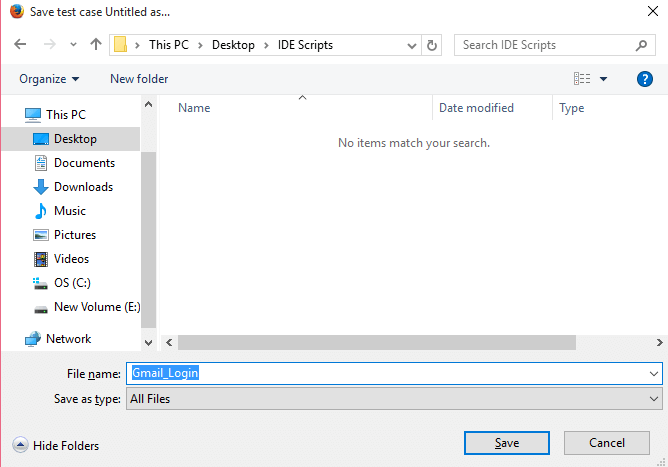Go forward using the forward arrow
Screen dimensions: 668x467
click(49, 44)
